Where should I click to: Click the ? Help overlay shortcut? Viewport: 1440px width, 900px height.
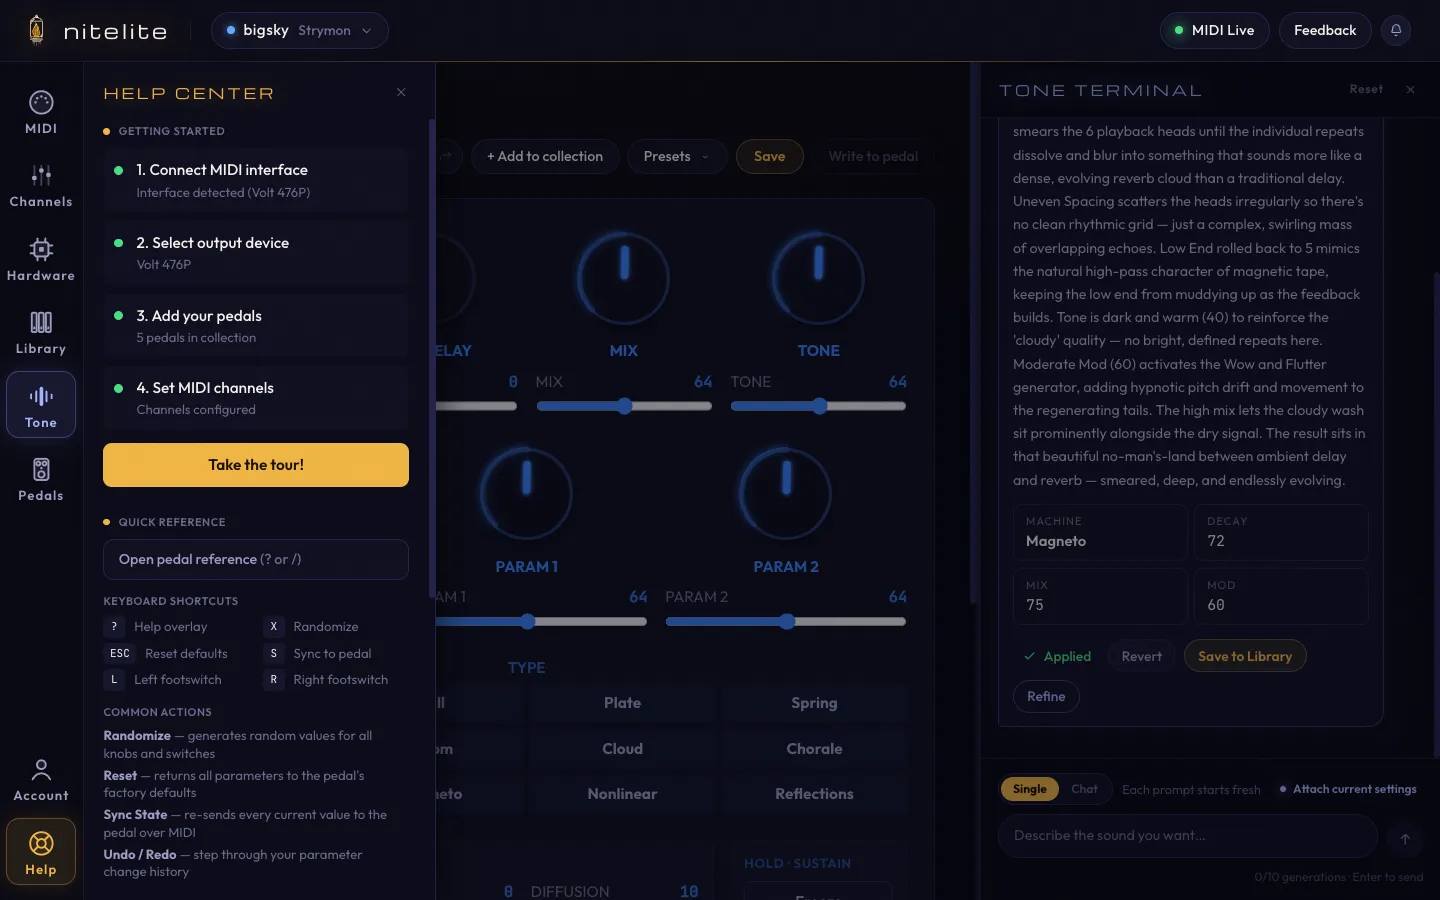(x=114, y=627)
